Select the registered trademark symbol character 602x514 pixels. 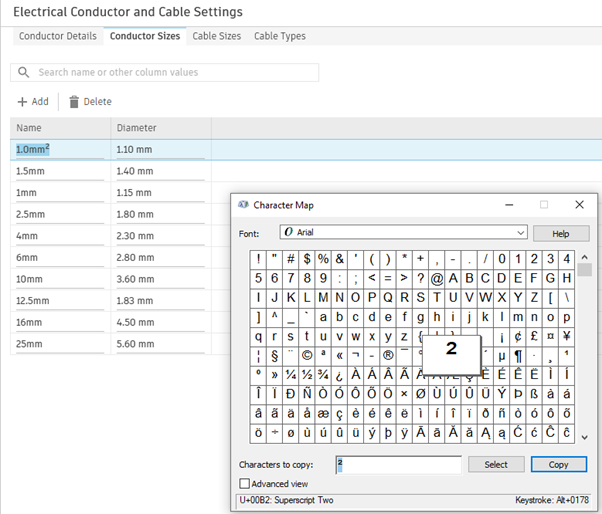click(x=388, y=355)
